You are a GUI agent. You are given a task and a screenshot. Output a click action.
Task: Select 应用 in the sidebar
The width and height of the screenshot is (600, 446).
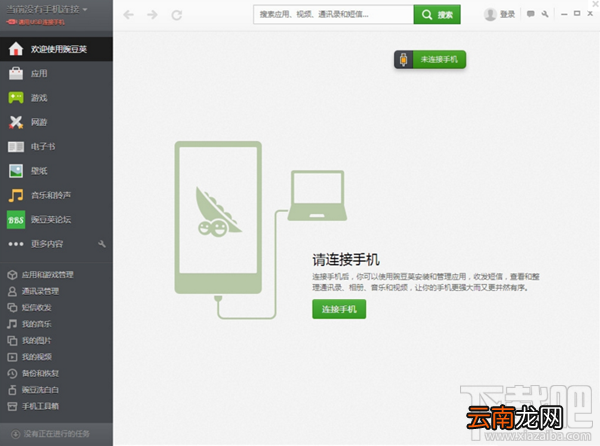coord(56,73)
